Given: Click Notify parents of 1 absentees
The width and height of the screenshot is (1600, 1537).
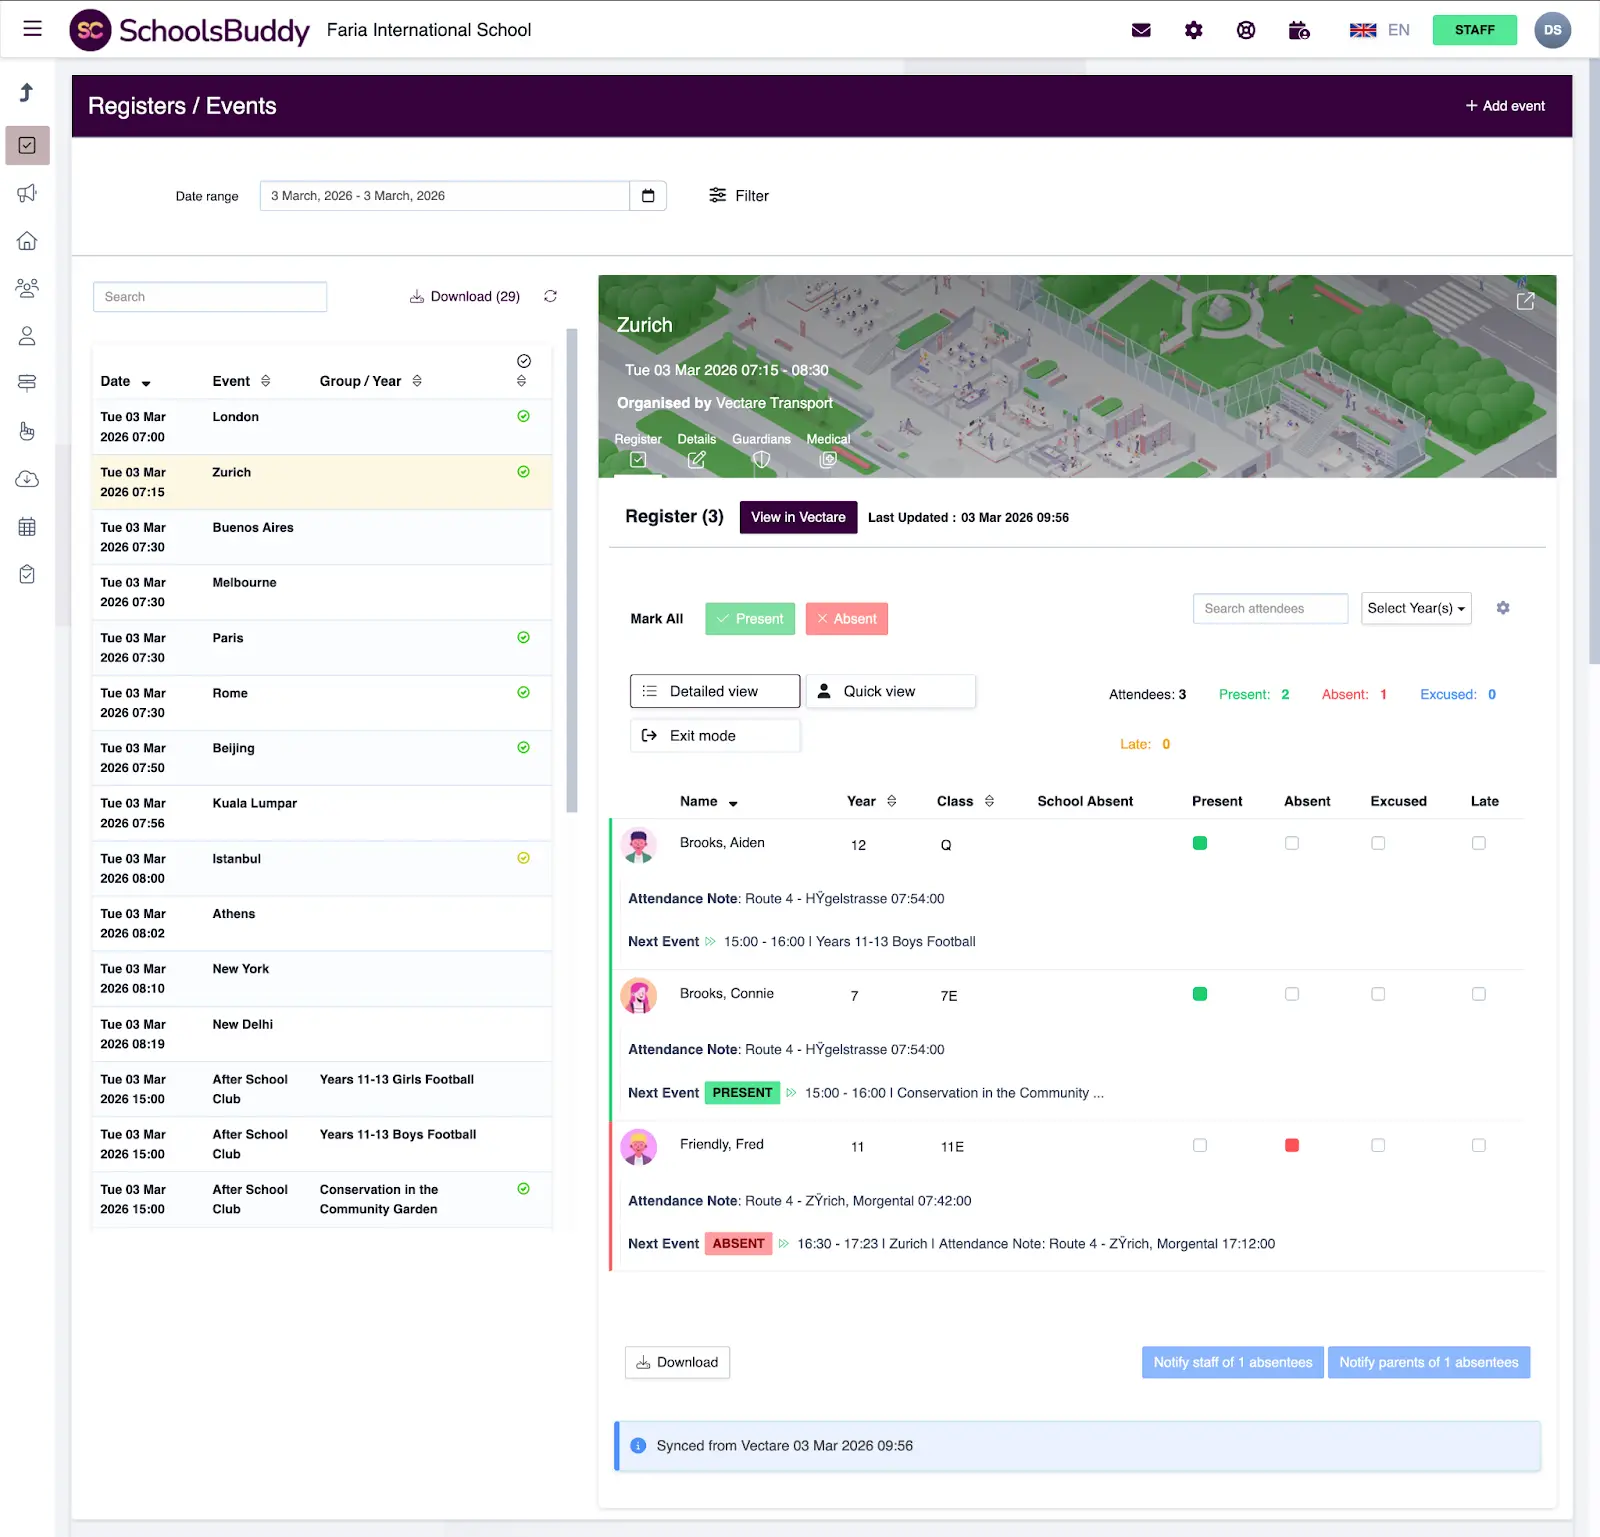Looking at the screenshot, I should click(1428, 1362).
